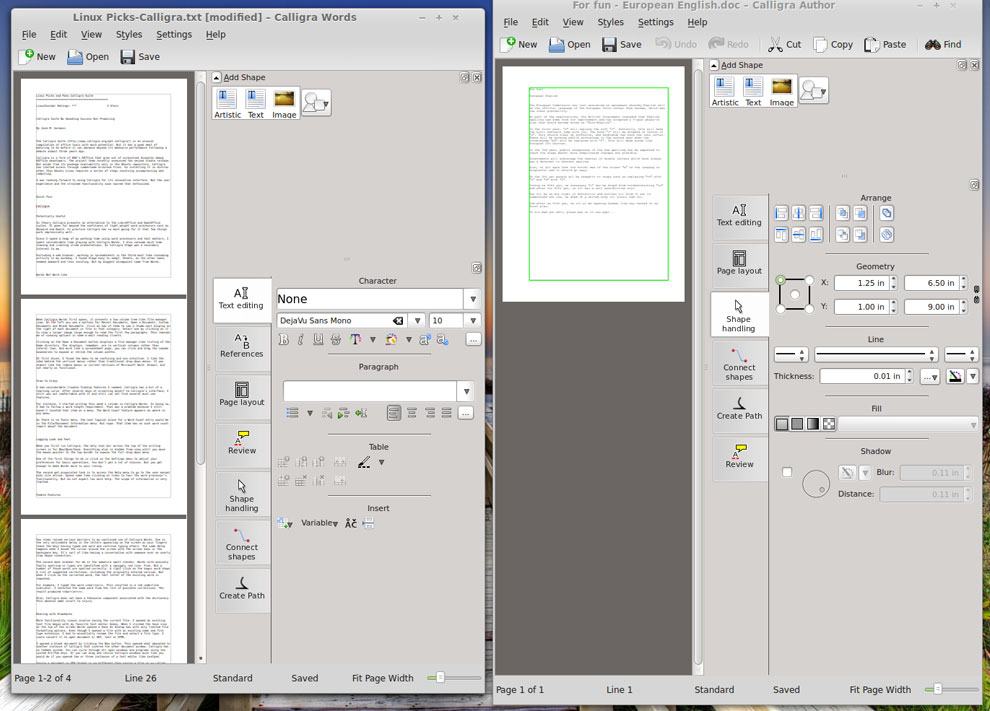Open other shapes dropdown in Author Add Shape
This screenshot has height=711, width=990.
click(813, 91)
